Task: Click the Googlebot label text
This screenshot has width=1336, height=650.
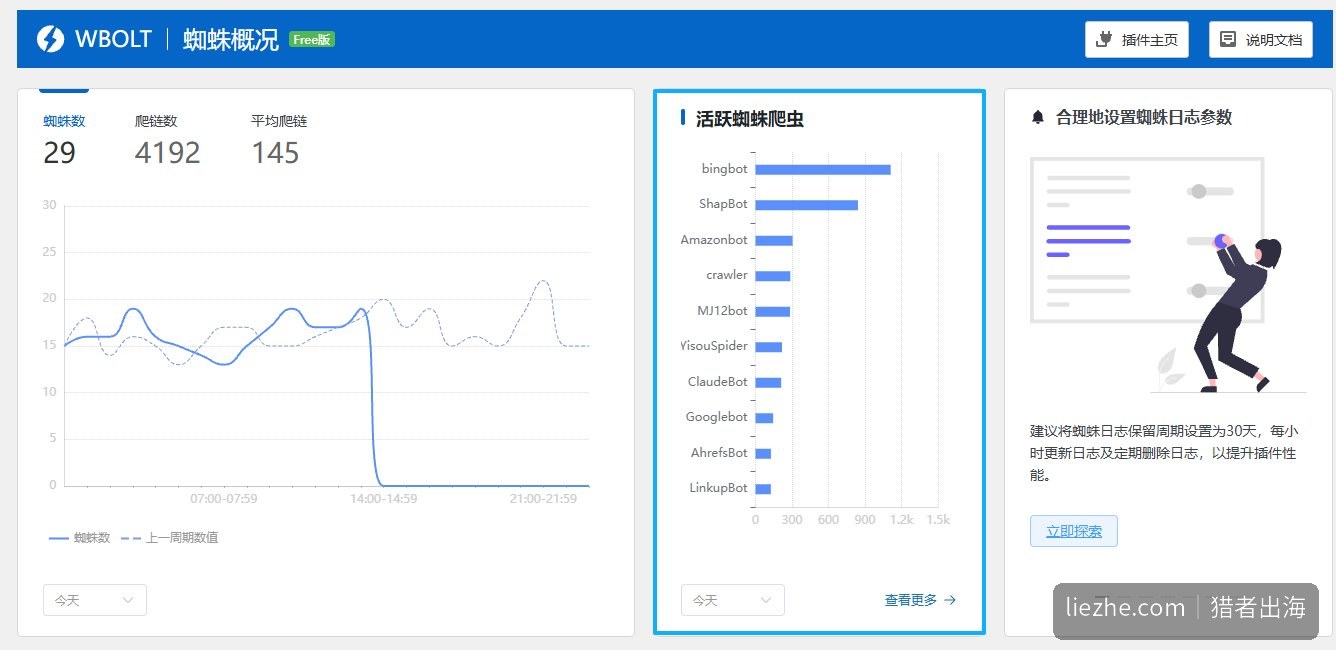Action: 717,417
